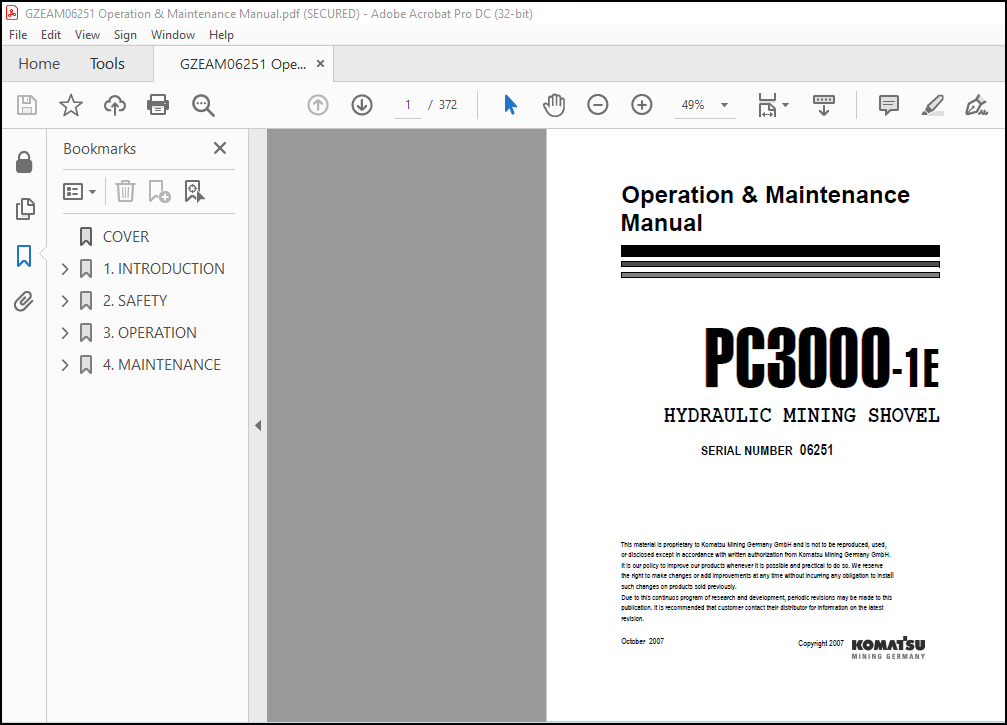This screenshot has width=1007, height=725.
Task: Expand the 3. OPERATION bookmark
Action: [x=65, y=333]
